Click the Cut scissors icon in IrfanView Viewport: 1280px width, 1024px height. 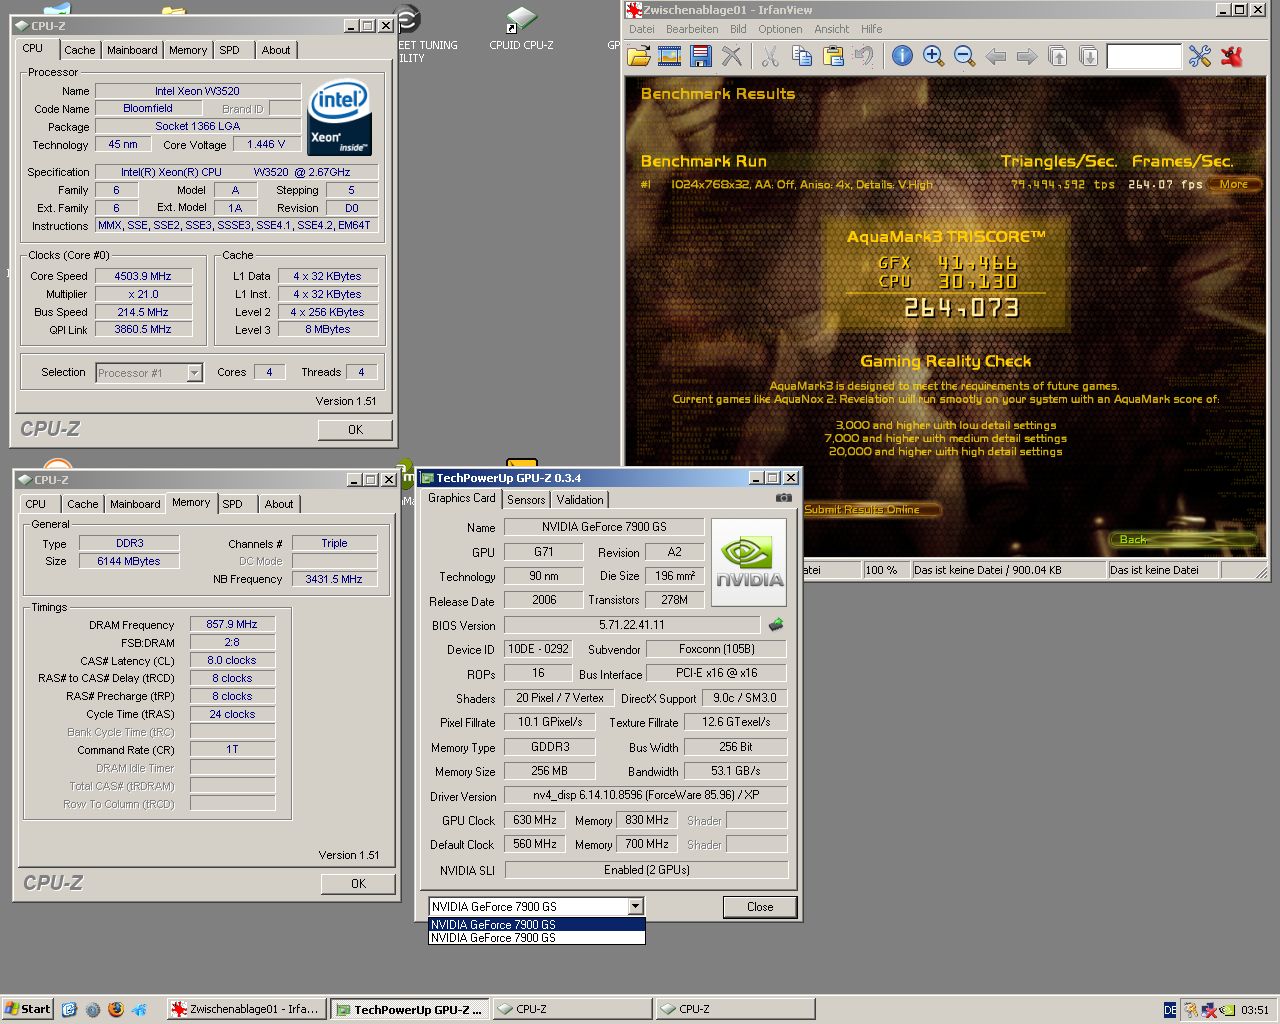[770, 56]
